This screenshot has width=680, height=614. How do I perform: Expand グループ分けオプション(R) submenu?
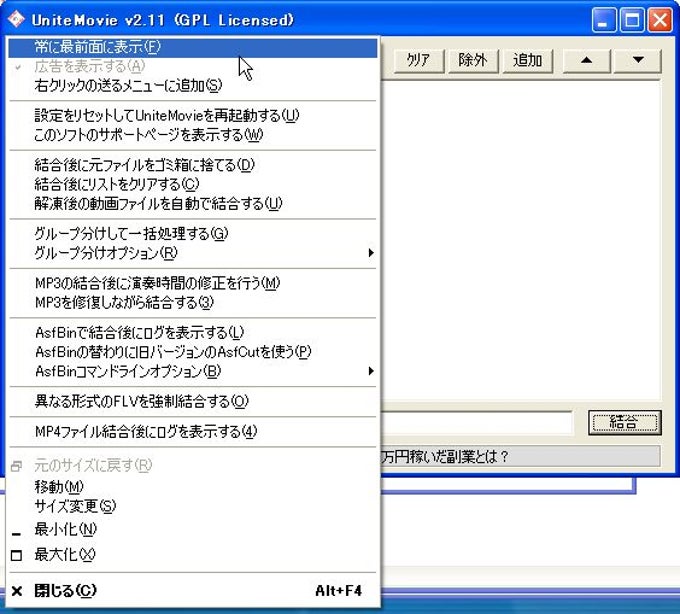point(193,253)
